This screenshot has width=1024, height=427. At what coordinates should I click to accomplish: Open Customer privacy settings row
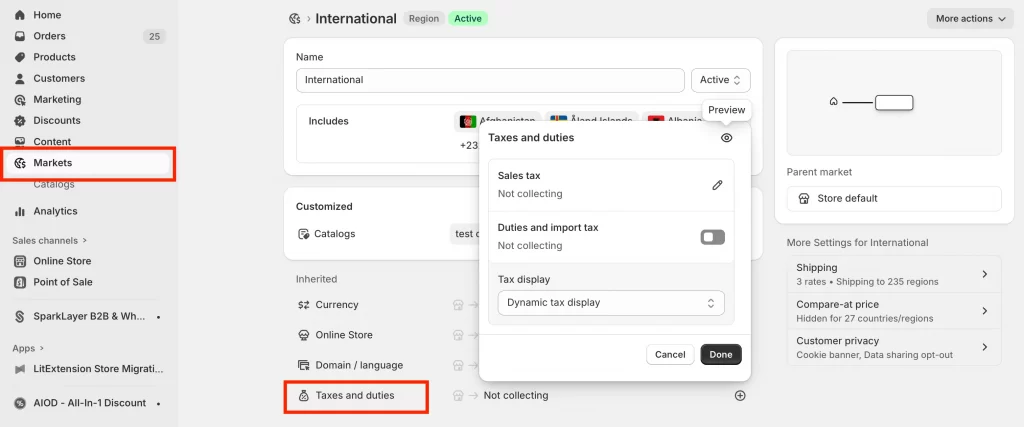tap(893, 347)
